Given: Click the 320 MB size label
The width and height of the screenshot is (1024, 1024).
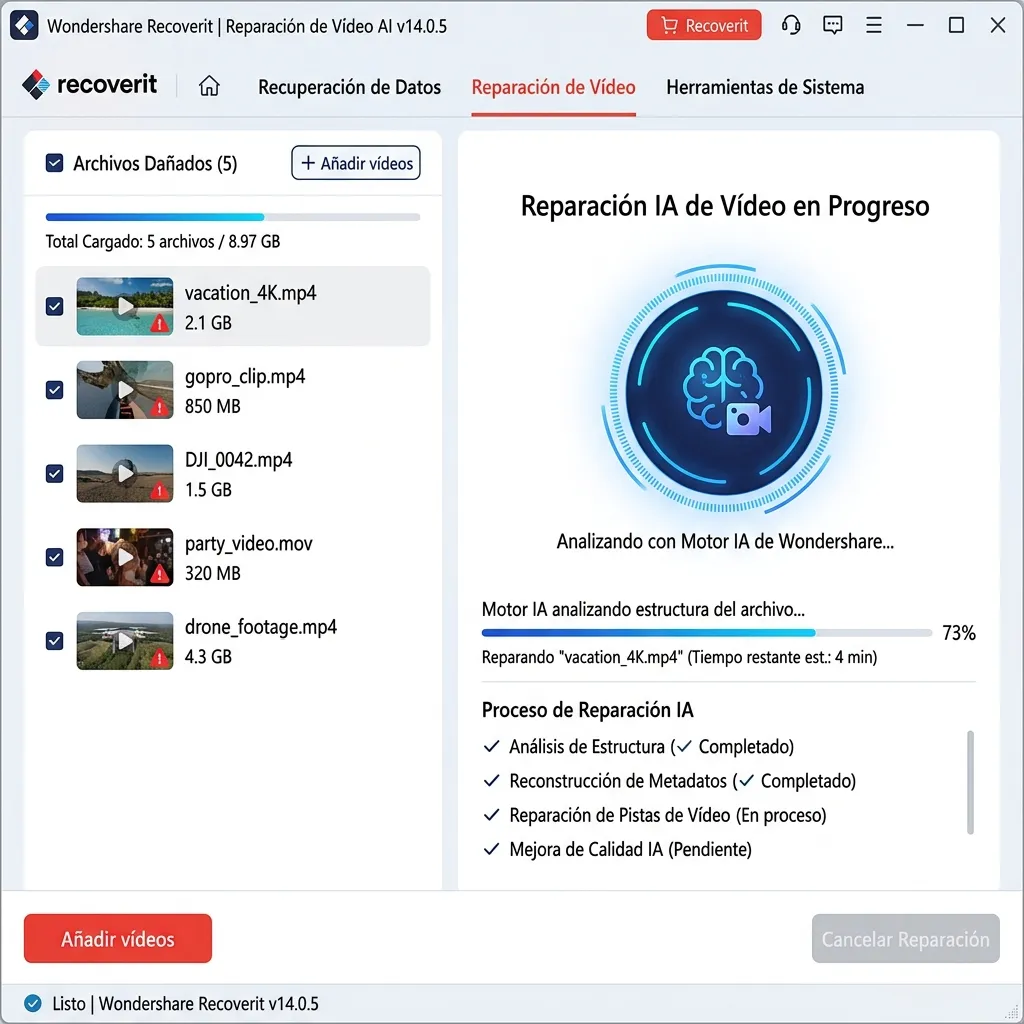Looking at the screenshot, I should pos(212,573).
